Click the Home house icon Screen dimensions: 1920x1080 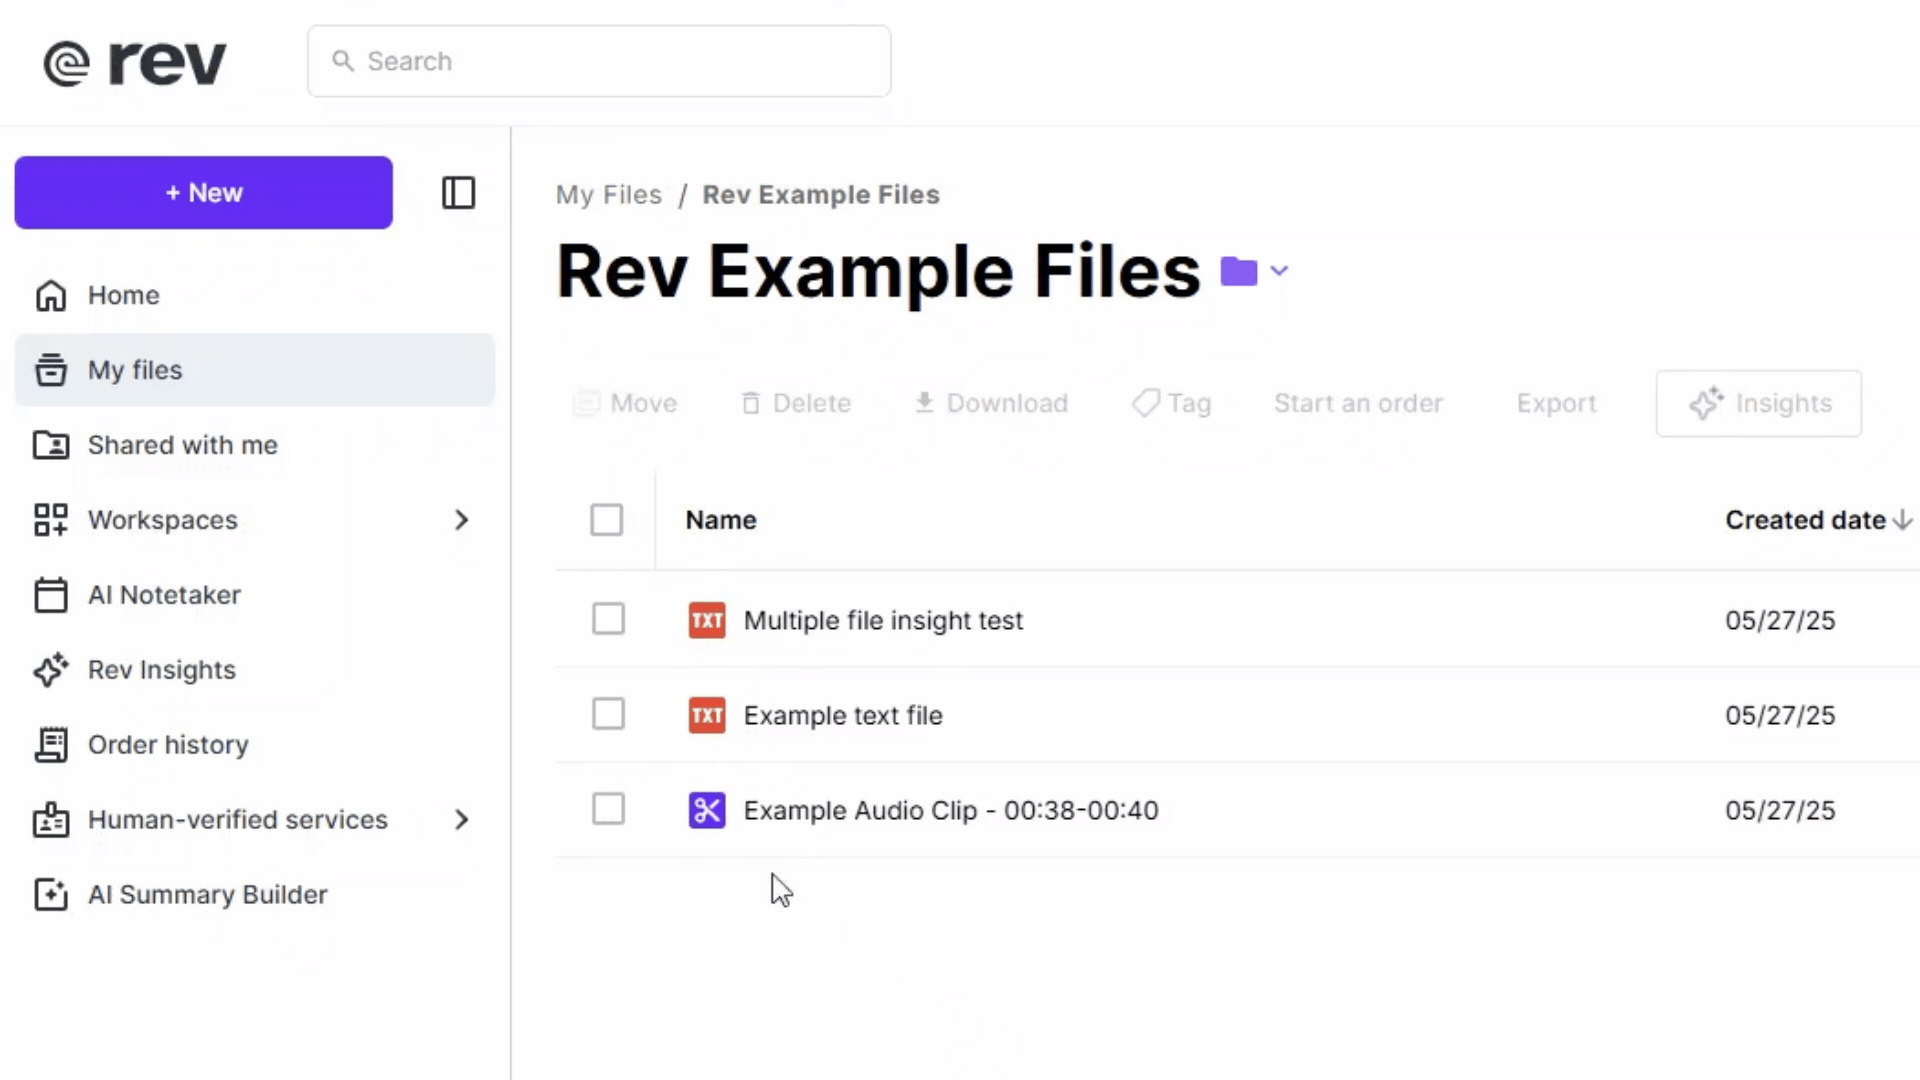(51, 296)
